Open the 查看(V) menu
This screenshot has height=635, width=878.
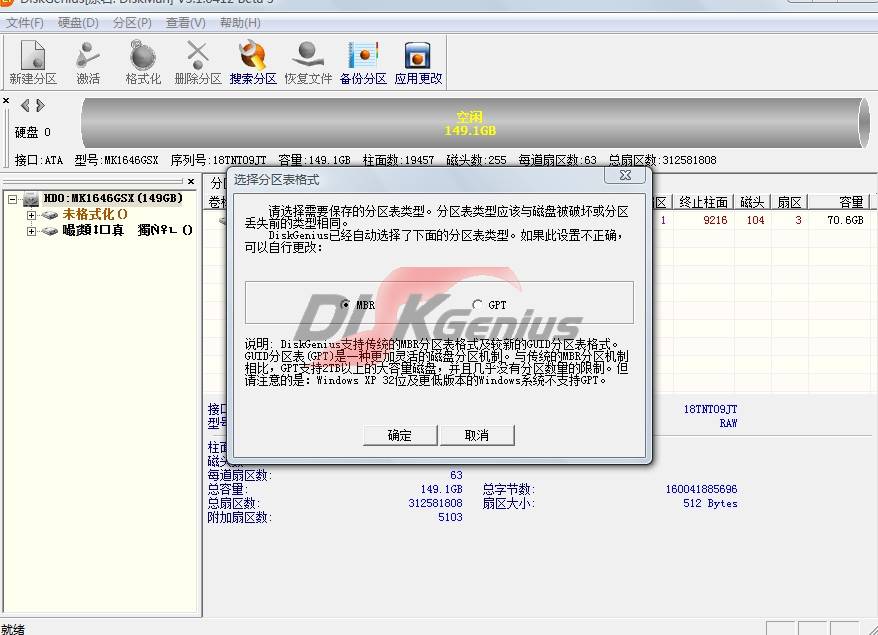[185, 23]
